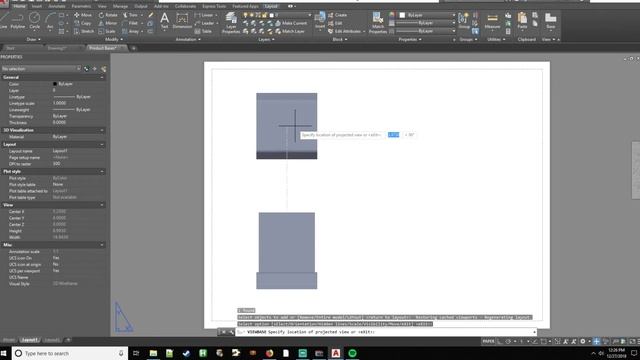
Task: Click Match Layer
Action: [290, 31]
